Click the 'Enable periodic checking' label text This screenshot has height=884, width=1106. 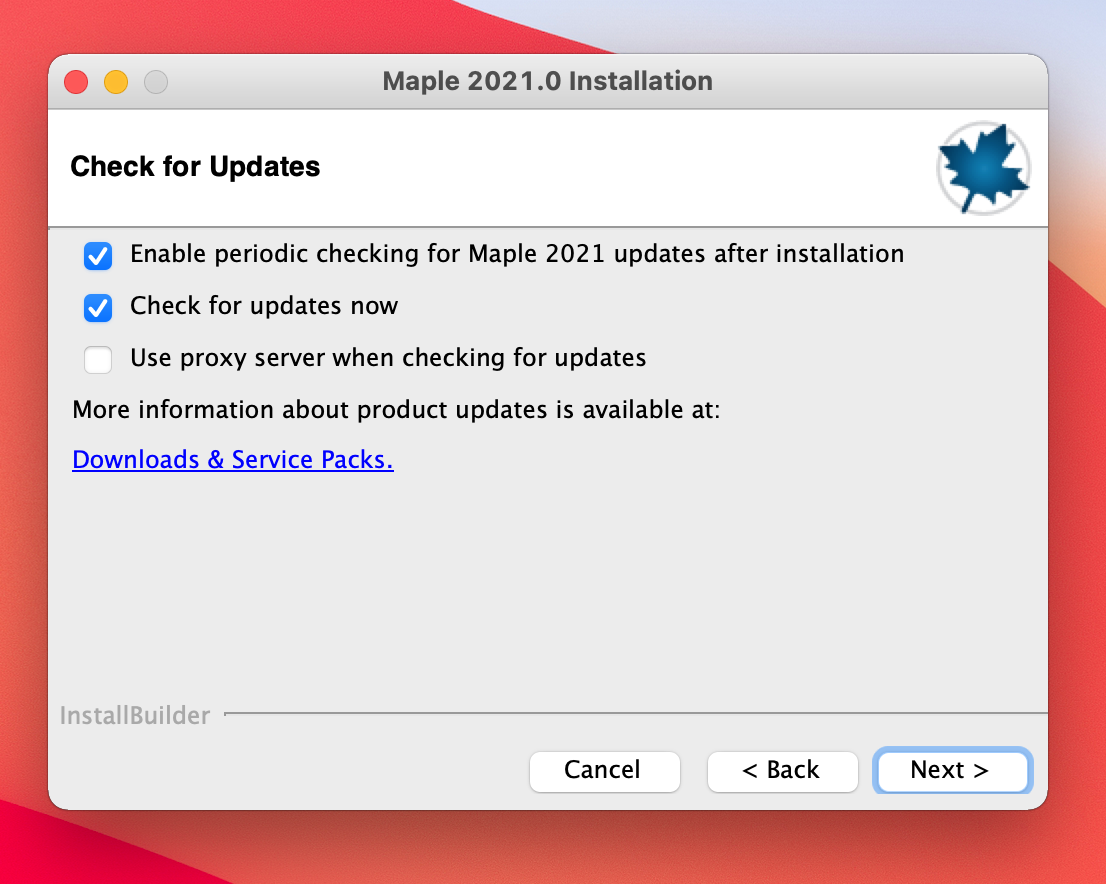517,254
